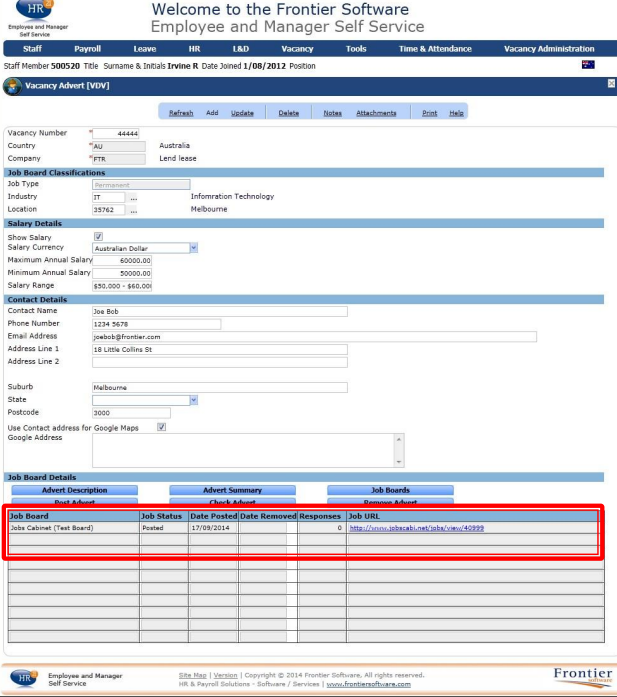This screenshot has width=617, height=697.
Task: Click the footer HR logo icon
Action: [x=24, y=678]
